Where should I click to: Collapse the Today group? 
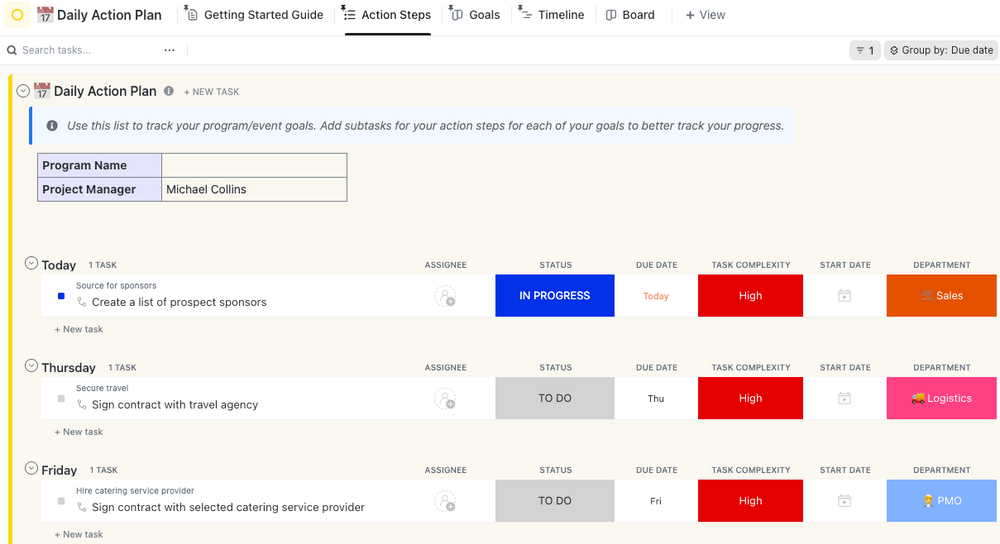coord(31,264)
